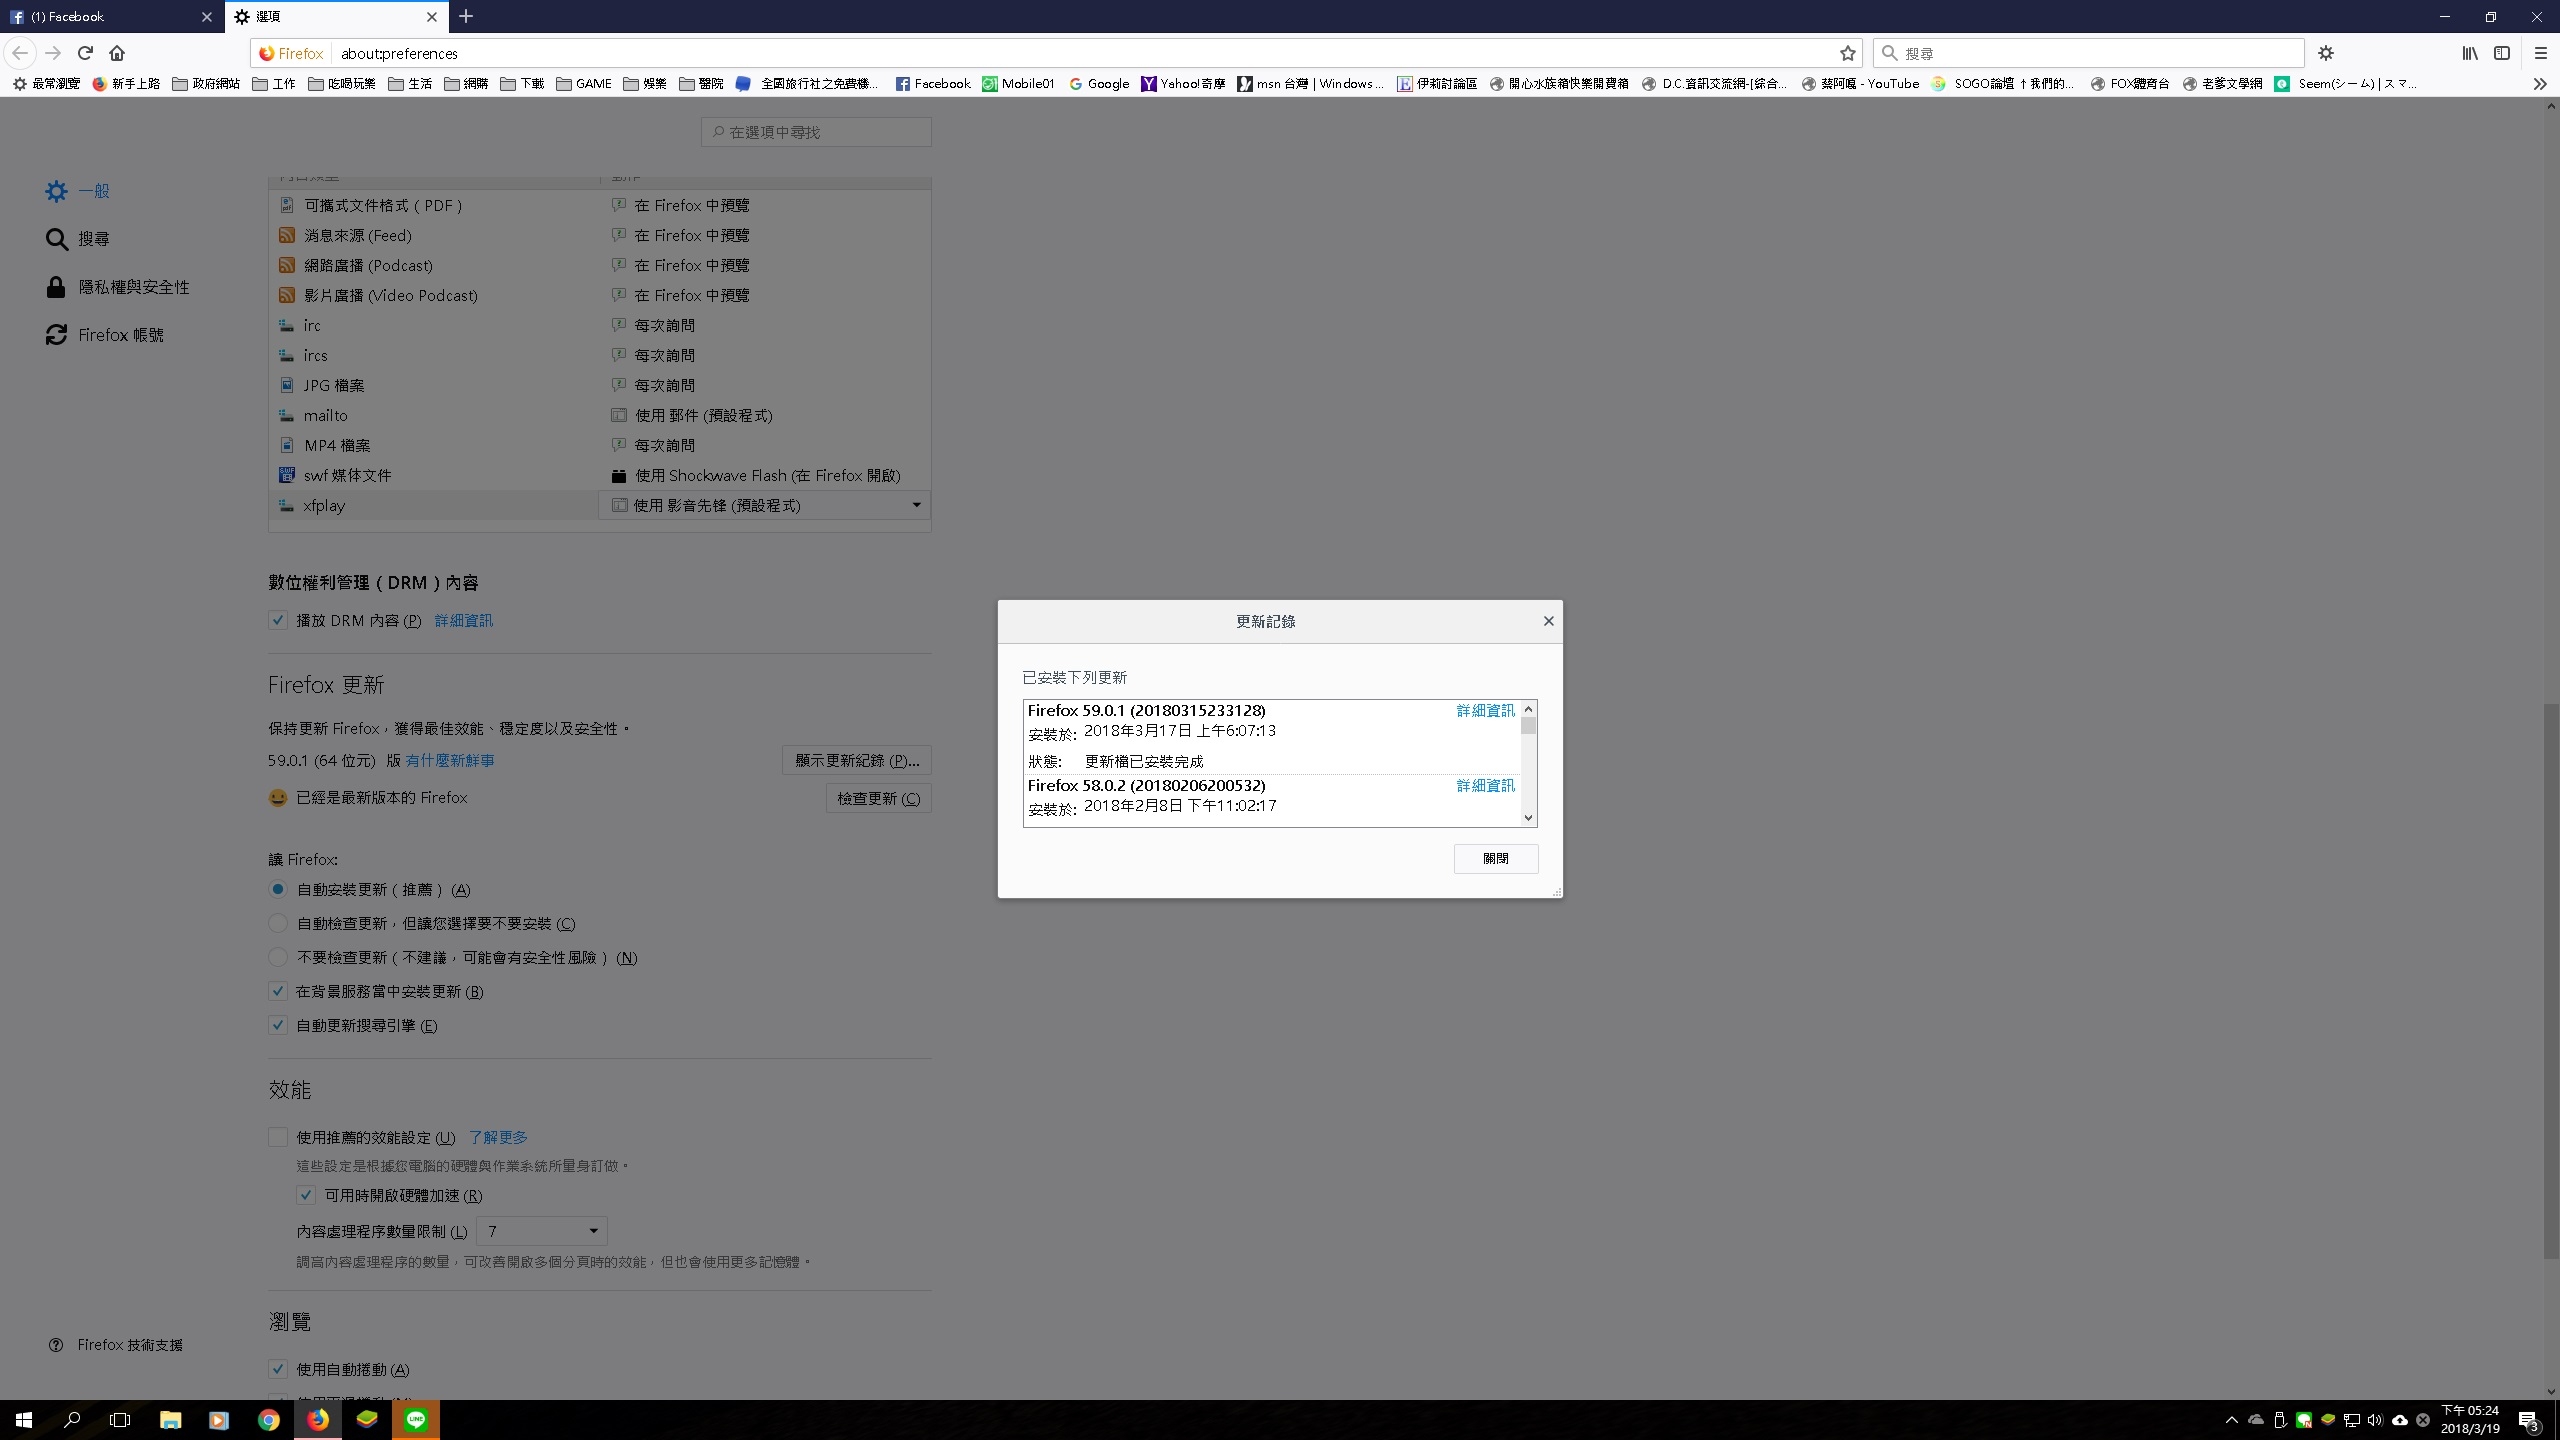This screenshot has width=2560, height=1440.
Task: Click the 搜尋 web search box
Action: click(2088, 53)
